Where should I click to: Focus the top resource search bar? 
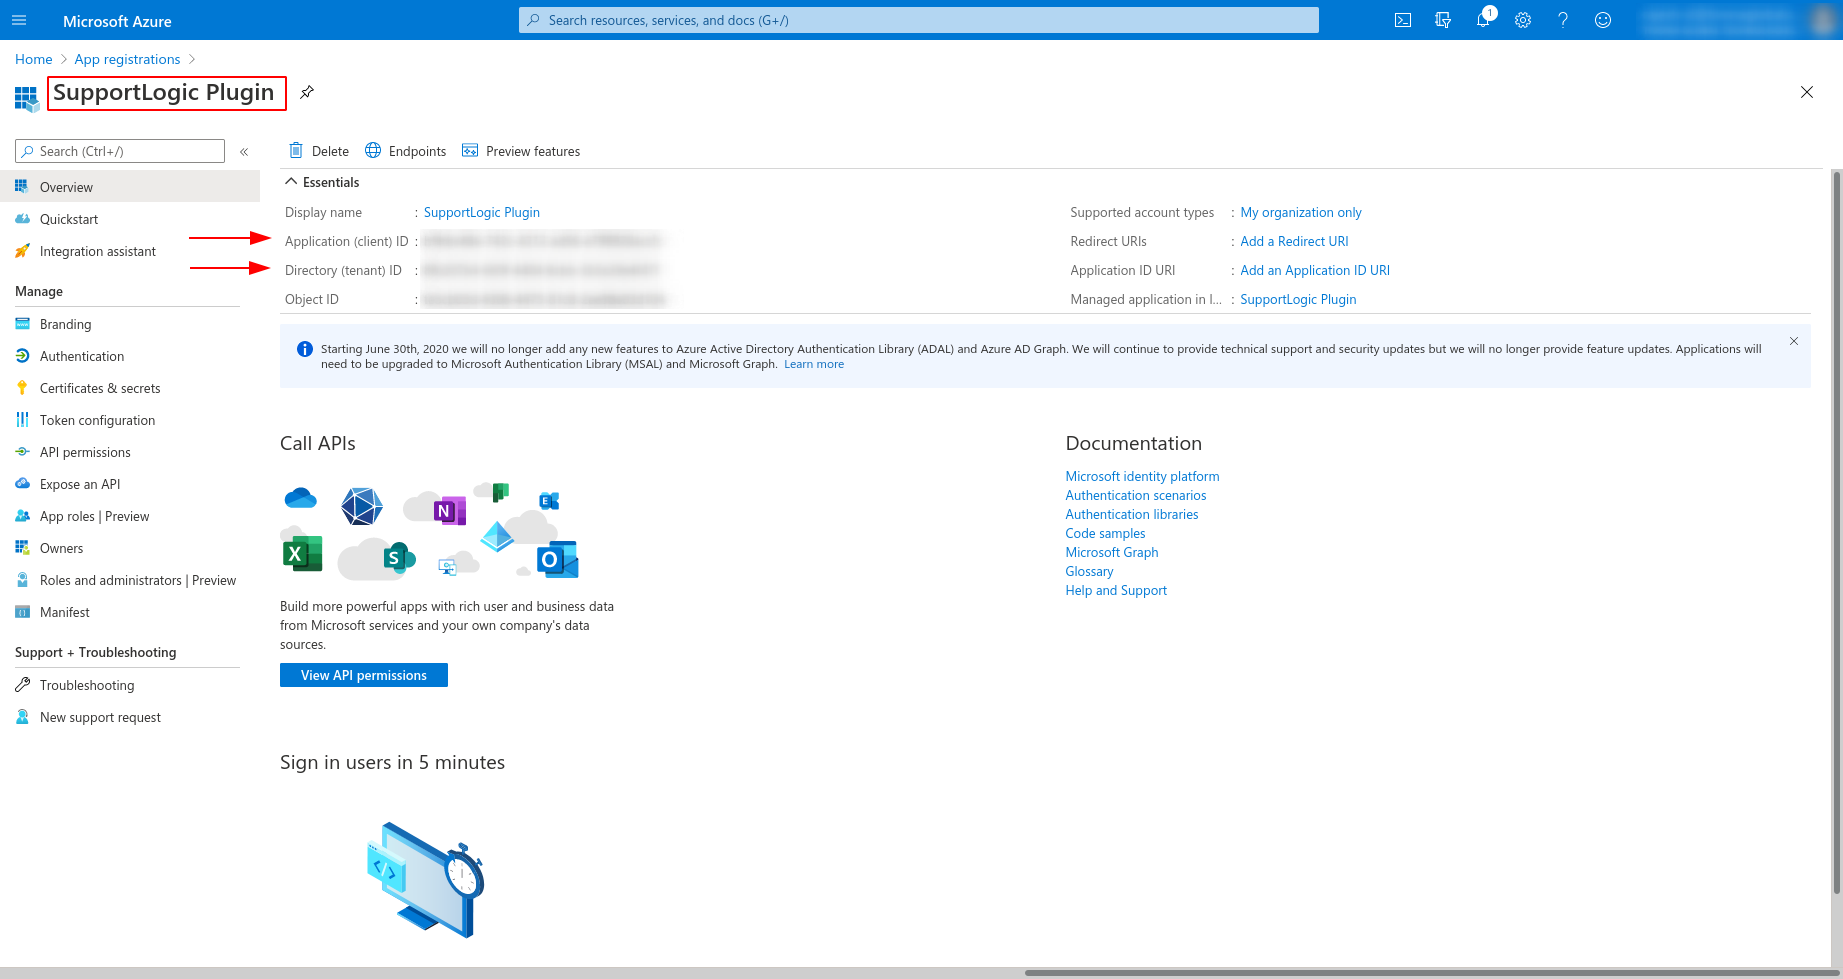pos(918,20)
